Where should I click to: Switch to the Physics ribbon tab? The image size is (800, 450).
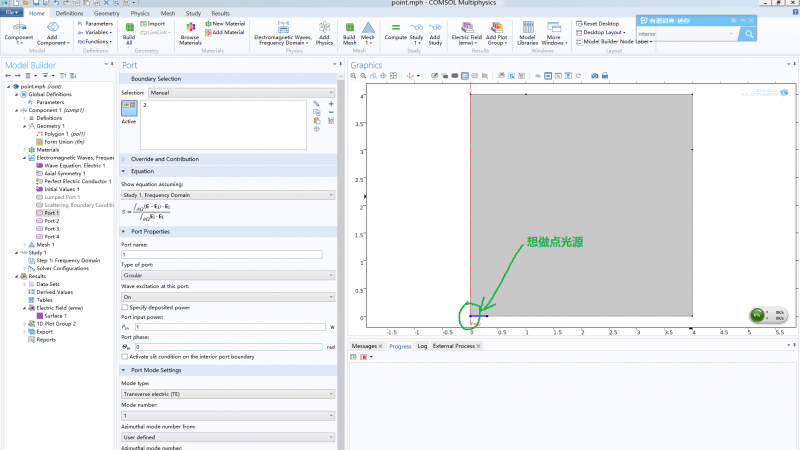pyautogui.click(x=139, y=14)
